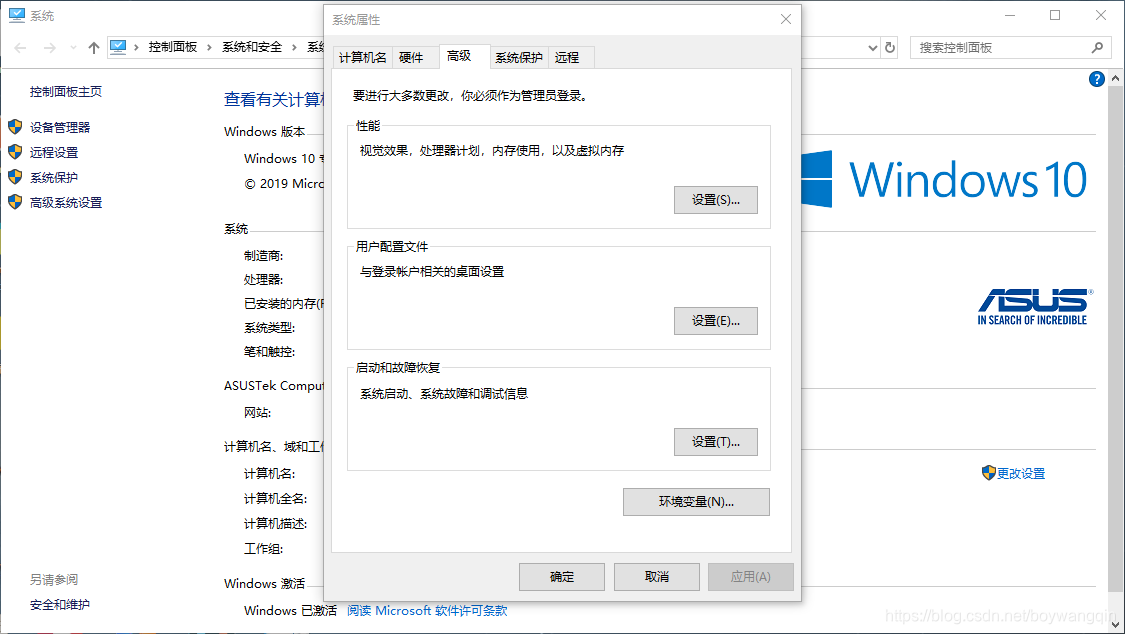Click the scrollbar up arrow
1125x634 pixels.
point(1115,78)
